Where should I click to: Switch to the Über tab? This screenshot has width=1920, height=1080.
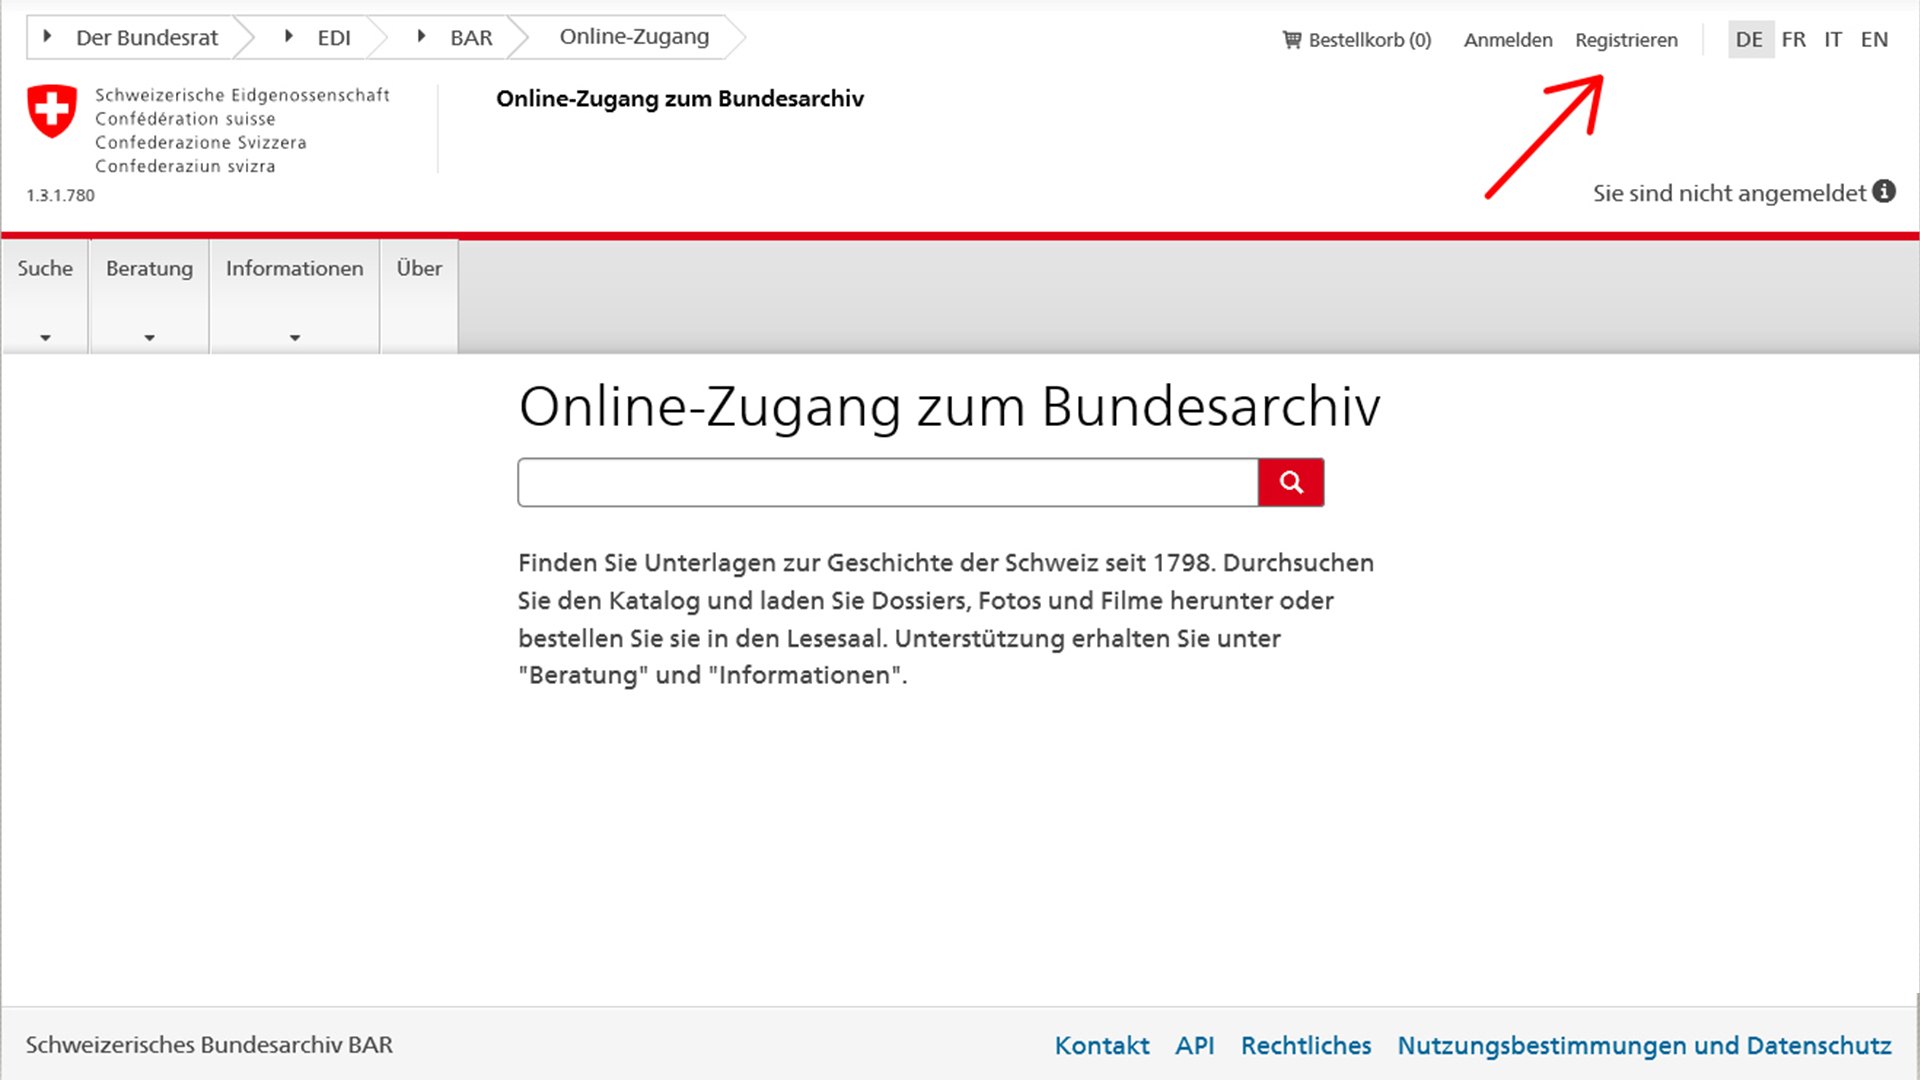click(419, 268)
